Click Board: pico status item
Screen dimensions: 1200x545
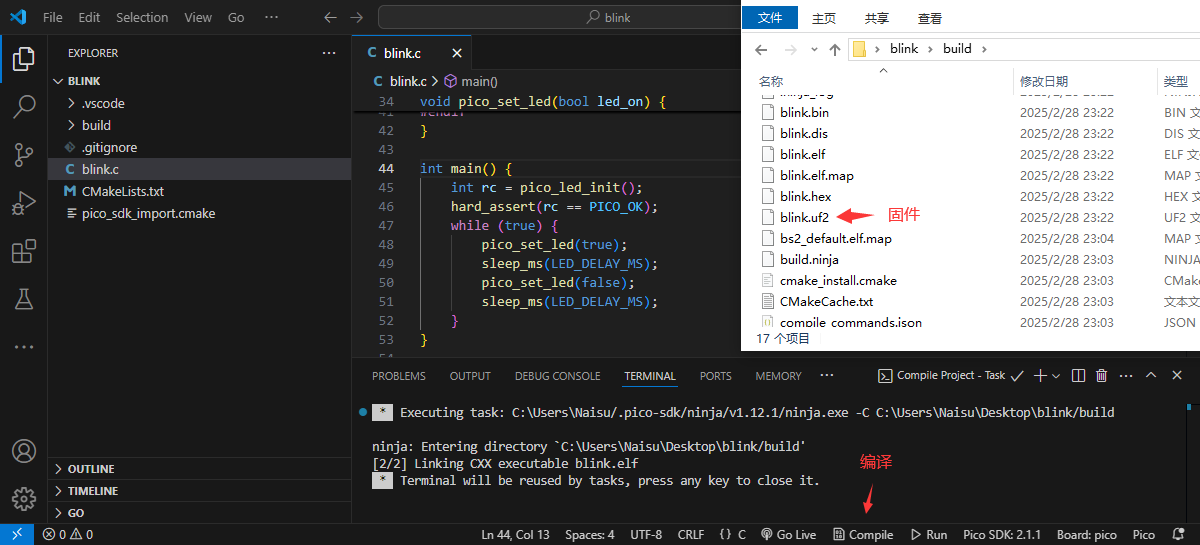1087,535
